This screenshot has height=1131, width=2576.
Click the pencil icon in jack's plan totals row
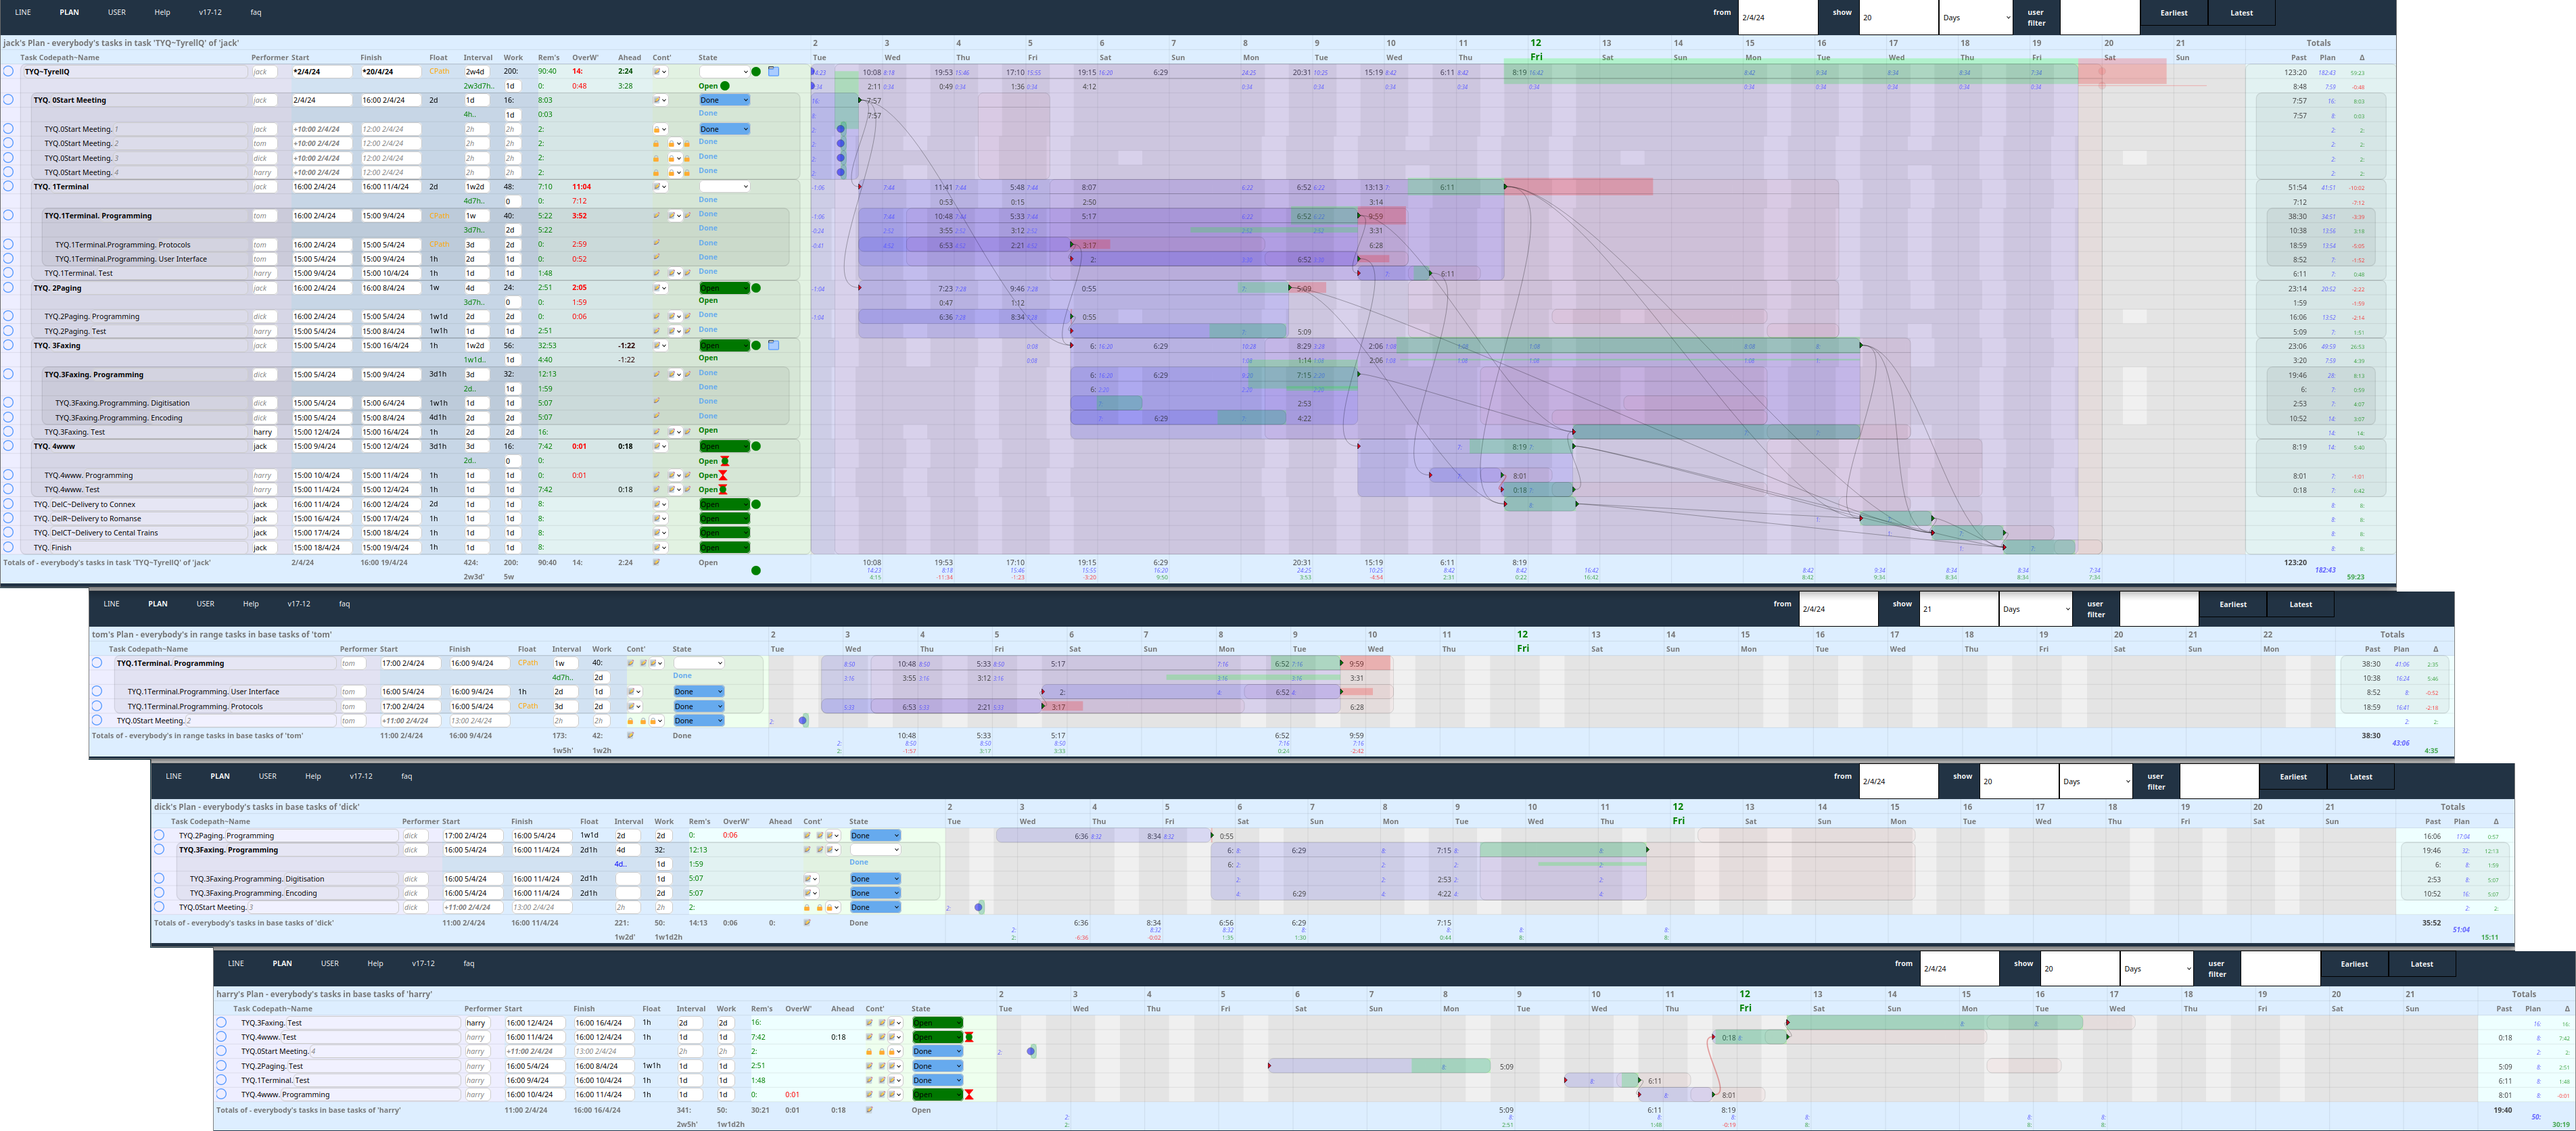tap(657, 562)
